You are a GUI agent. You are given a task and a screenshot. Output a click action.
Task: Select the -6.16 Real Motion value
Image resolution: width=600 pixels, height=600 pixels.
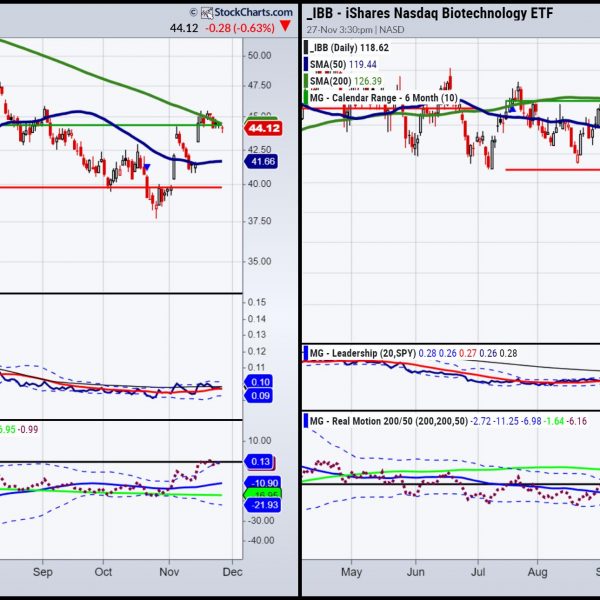tap(577, 421)
